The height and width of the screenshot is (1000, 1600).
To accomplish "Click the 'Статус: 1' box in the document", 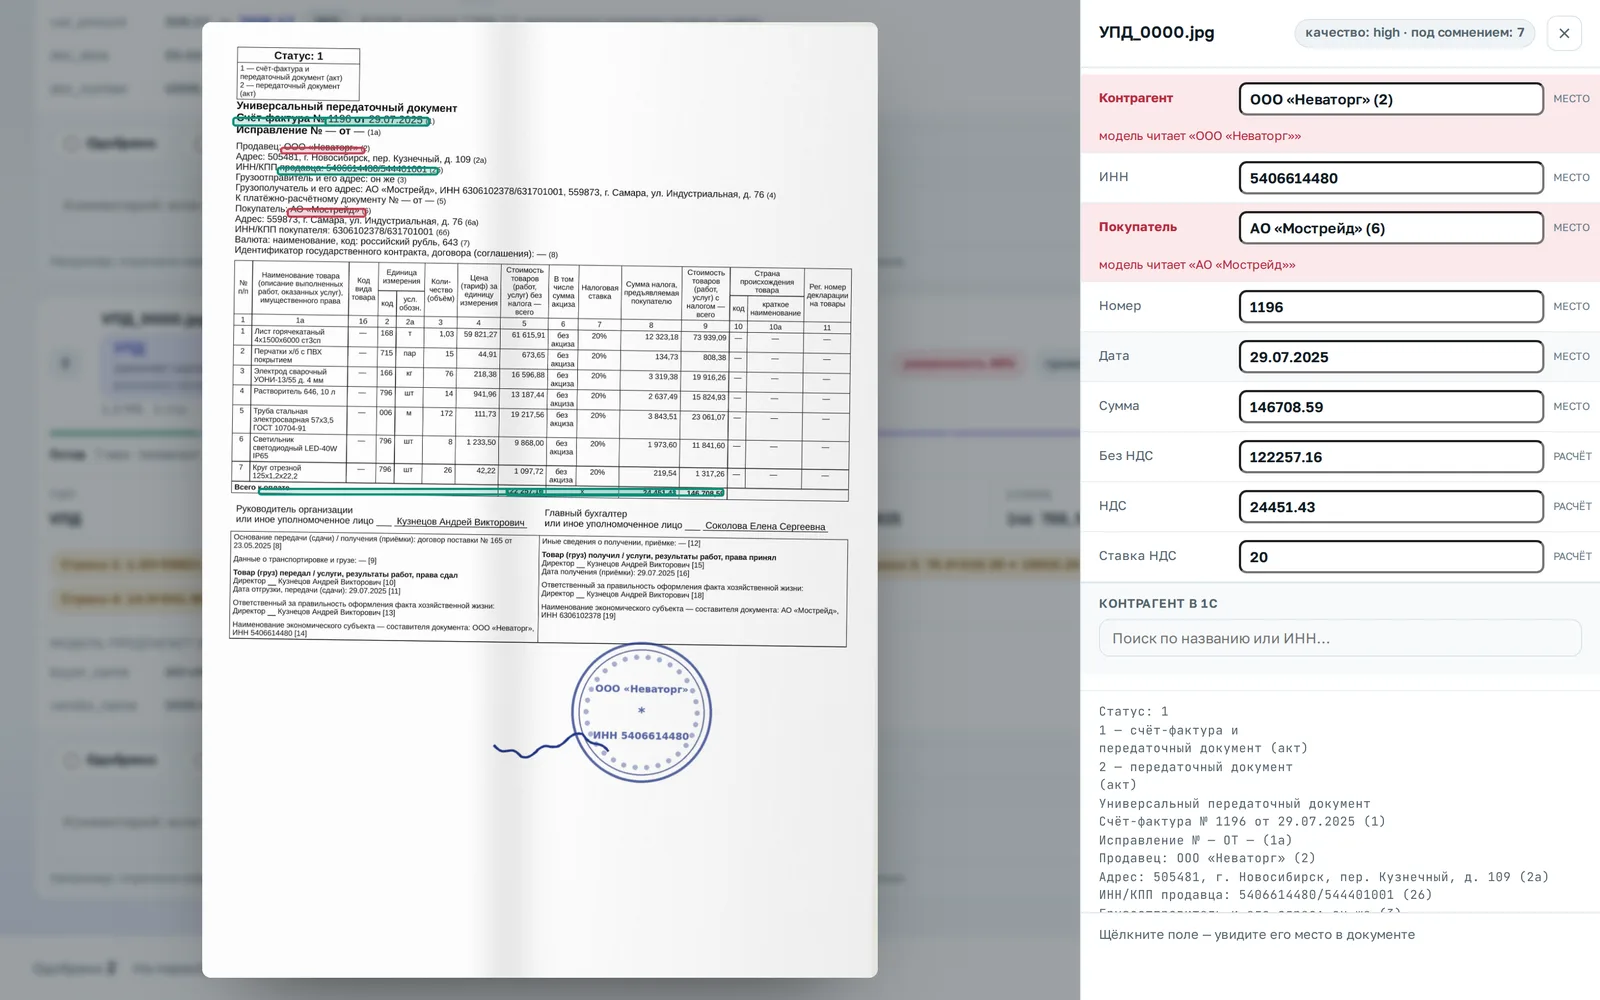I will click(298, 56).
